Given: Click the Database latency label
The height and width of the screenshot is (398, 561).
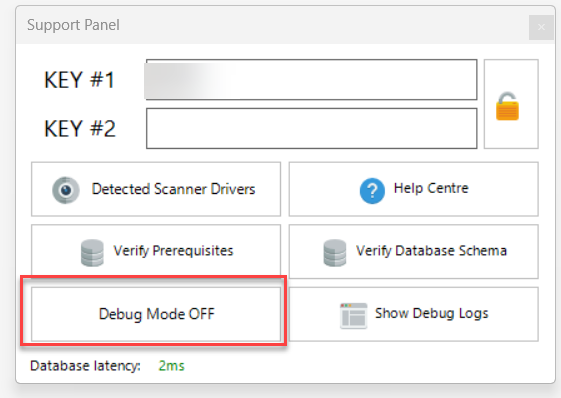Looking at the screenshot, I should [86, 366].
